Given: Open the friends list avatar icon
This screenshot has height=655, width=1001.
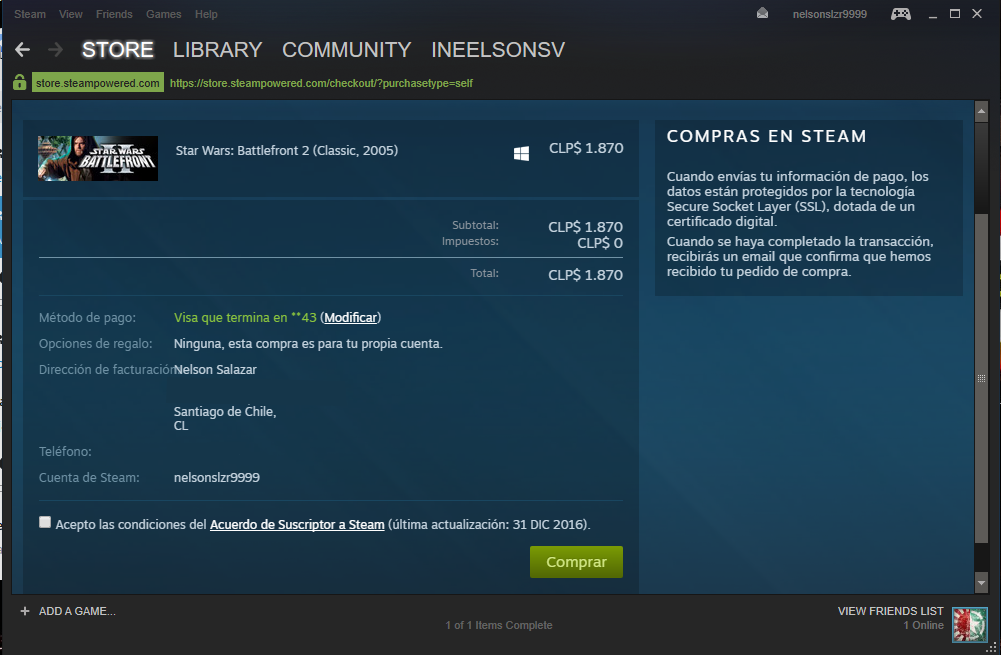Looking at the screenshot, I should (969, 625).
